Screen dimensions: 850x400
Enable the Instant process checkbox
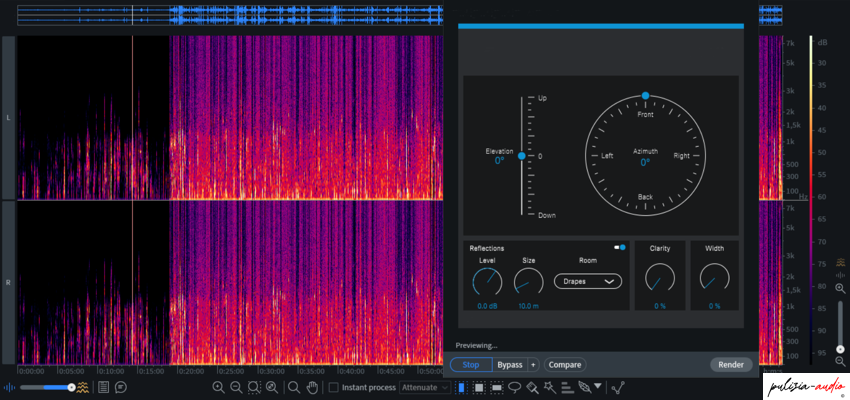tap(334, 388)
